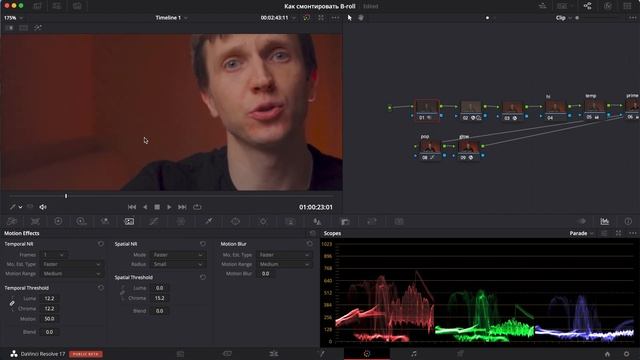Select node 01 in node graph
This screenshot has width=640, height=360.
click(427, 110)
